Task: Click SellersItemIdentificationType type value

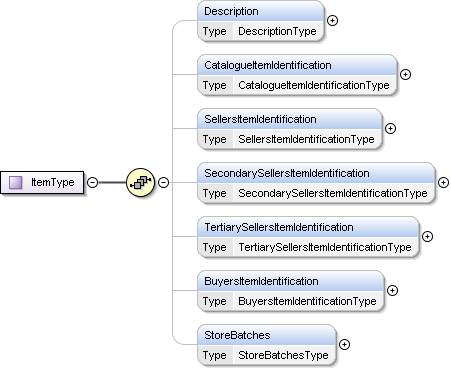Action: click(306, 139)
